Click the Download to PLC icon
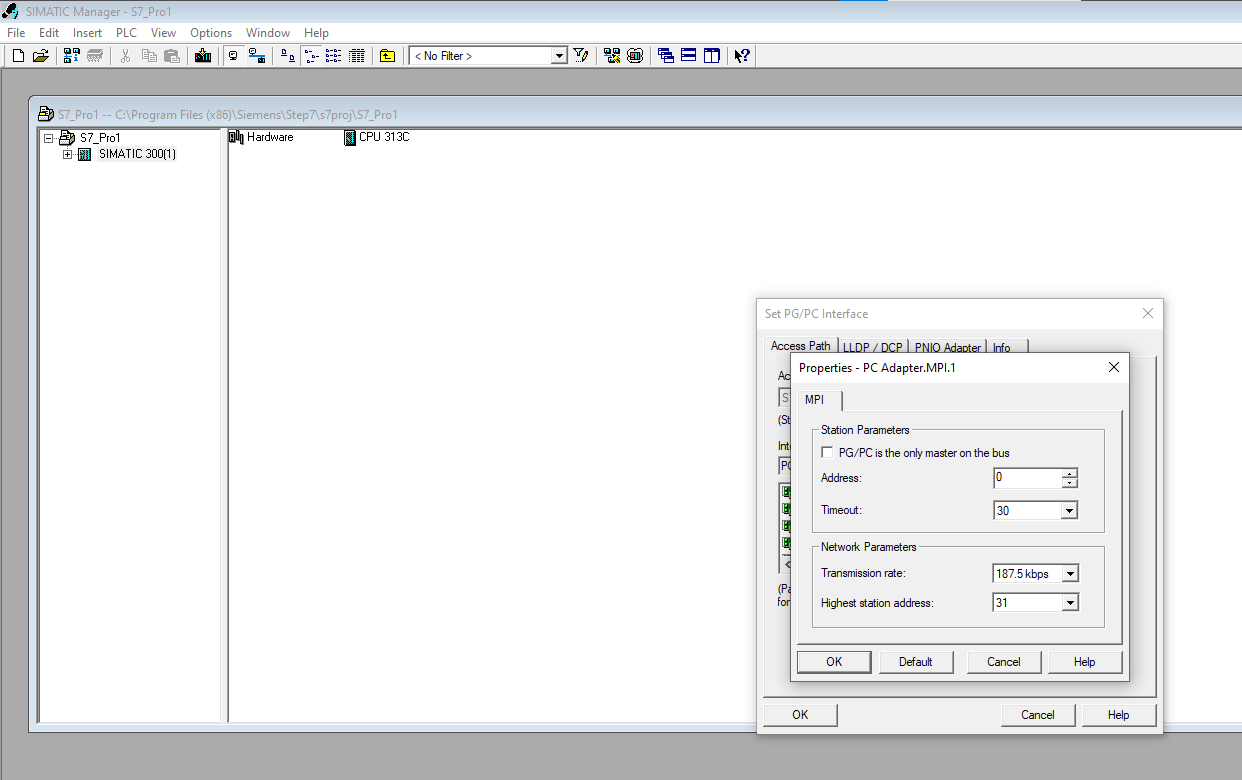The image size is (1242, 780). (x=203, y=56)
